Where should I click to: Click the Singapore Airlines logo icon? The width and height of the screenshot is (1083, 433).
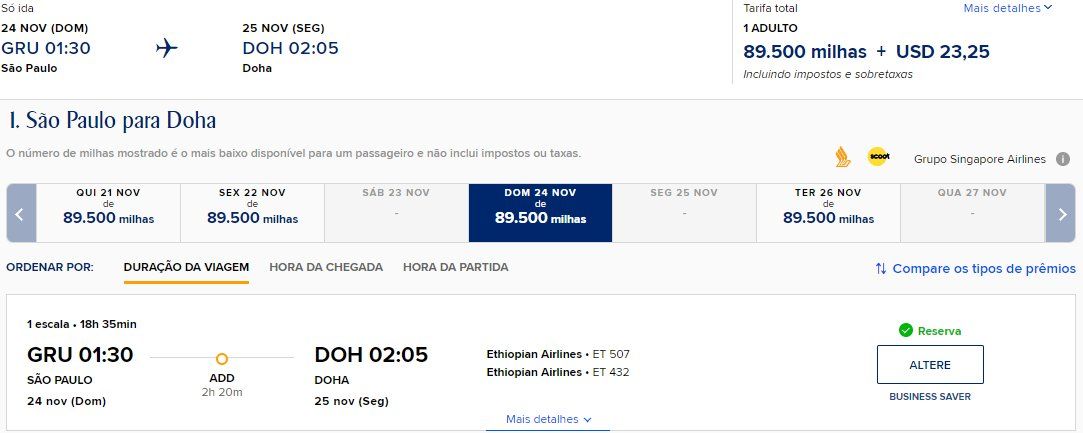[843, 157]
